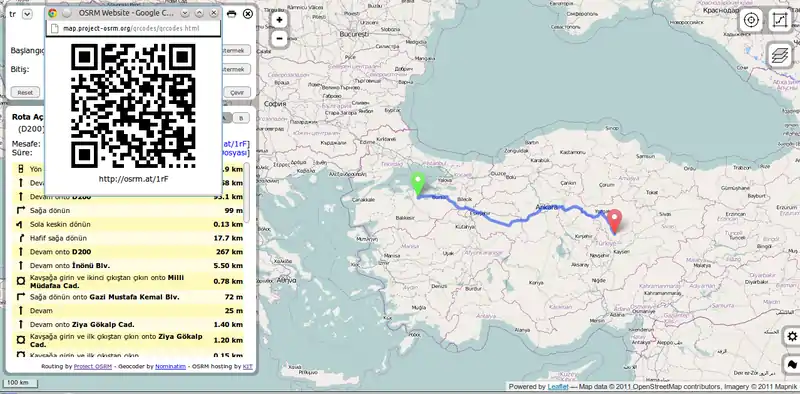Click the arrow icon beside Devam onto İnönü Blv.
The image size is (800, 394).
click(x=21, y=265)
